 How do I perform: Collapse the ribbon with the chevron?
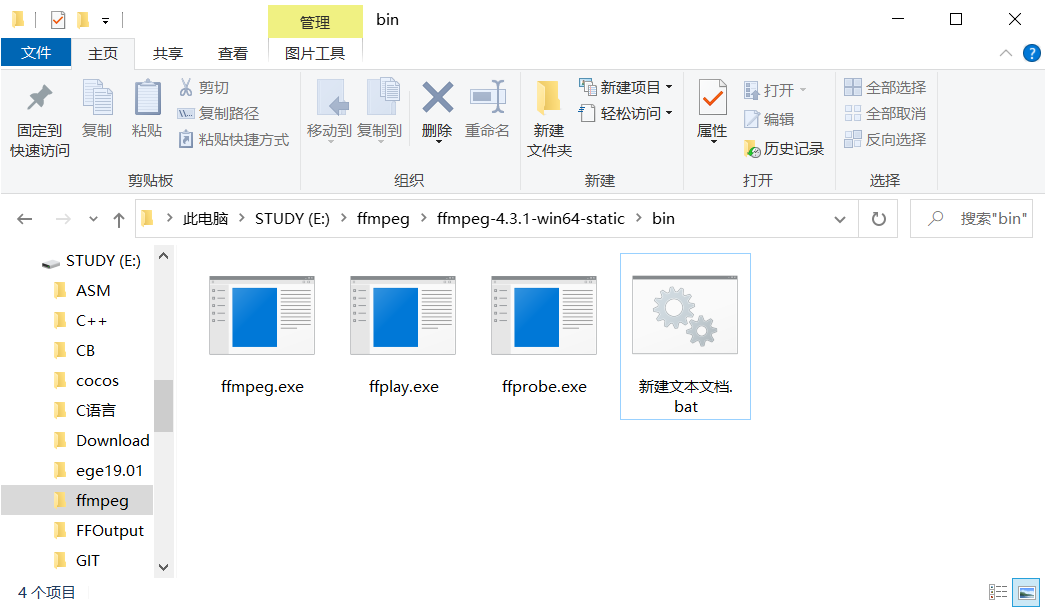(1005, 53)
